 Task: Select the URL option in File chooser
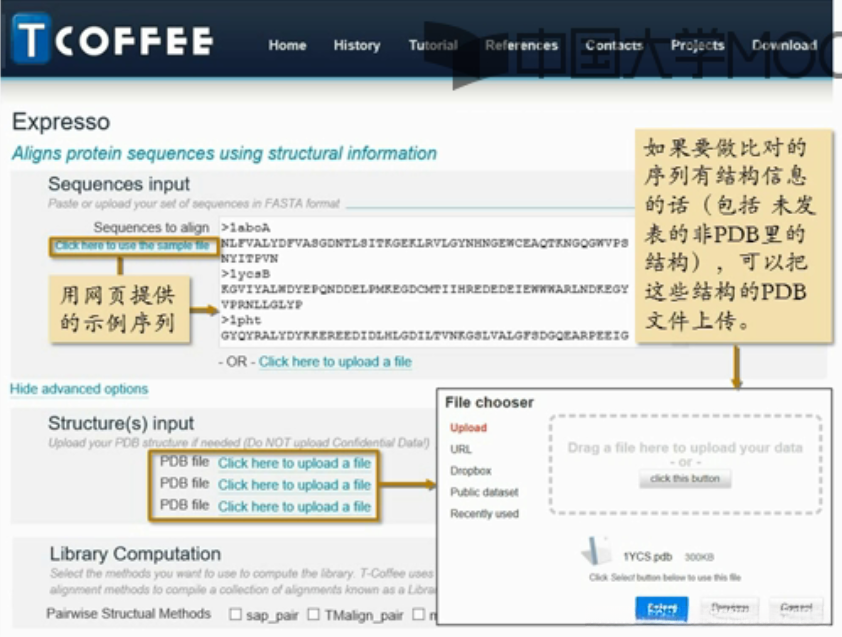(461, 449)
